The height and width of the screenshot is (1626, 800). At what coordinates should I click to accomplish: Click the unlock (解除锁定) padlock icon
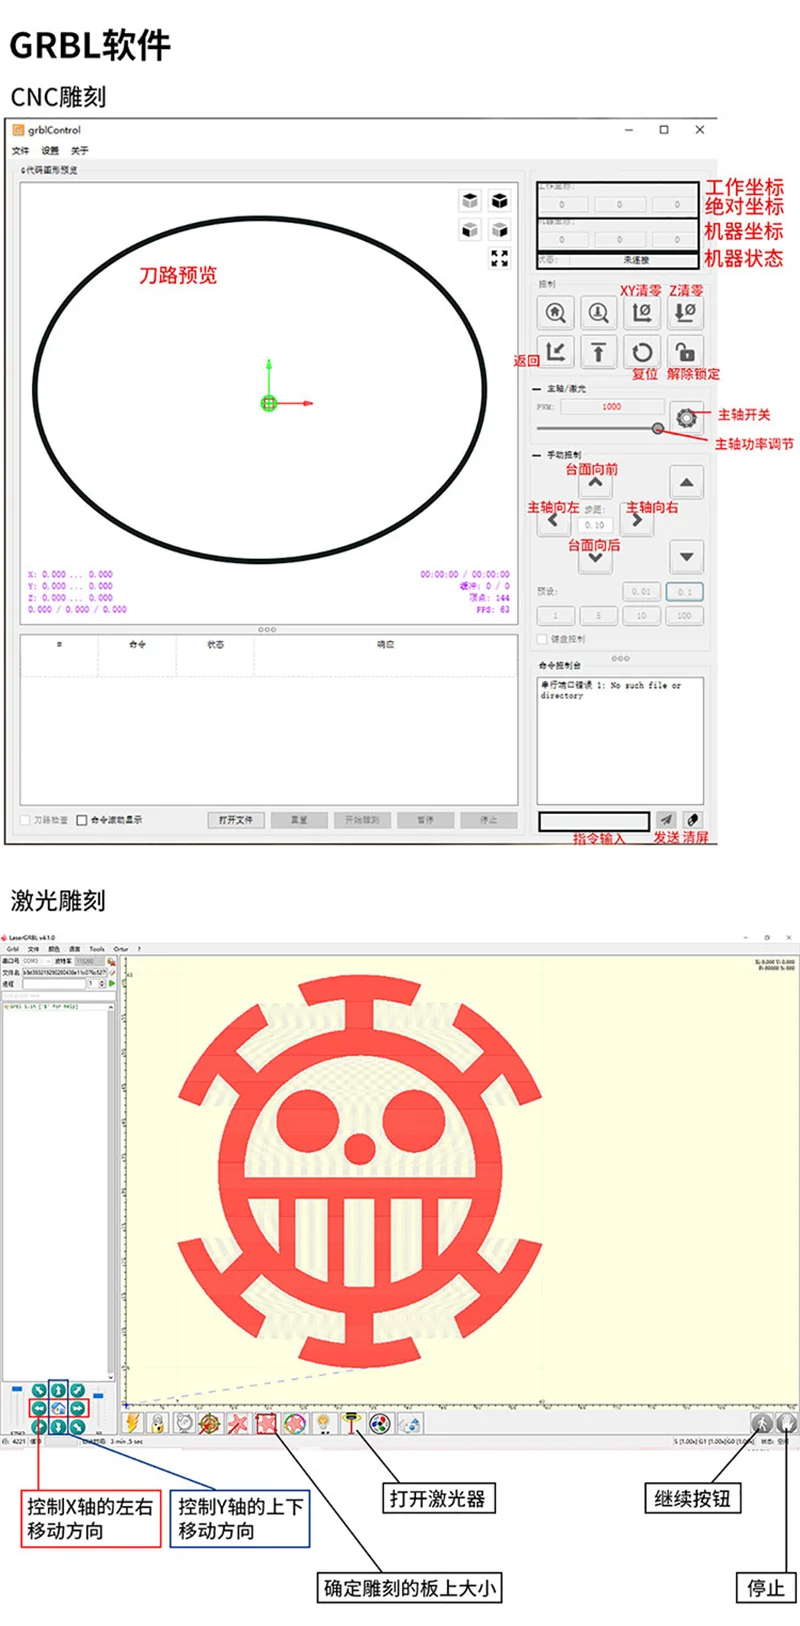685,352
